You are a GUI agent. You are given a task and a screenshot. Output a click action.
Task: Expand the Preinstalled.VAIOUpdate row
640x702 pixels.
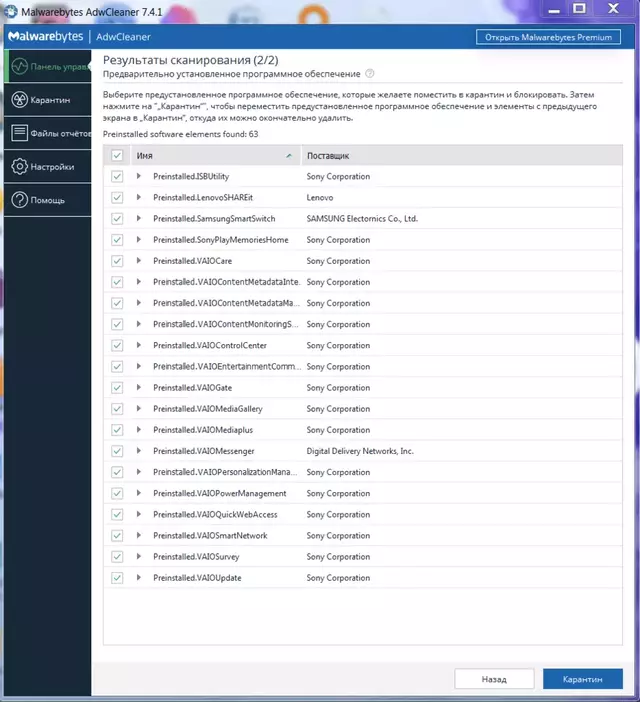coord(139,577)
